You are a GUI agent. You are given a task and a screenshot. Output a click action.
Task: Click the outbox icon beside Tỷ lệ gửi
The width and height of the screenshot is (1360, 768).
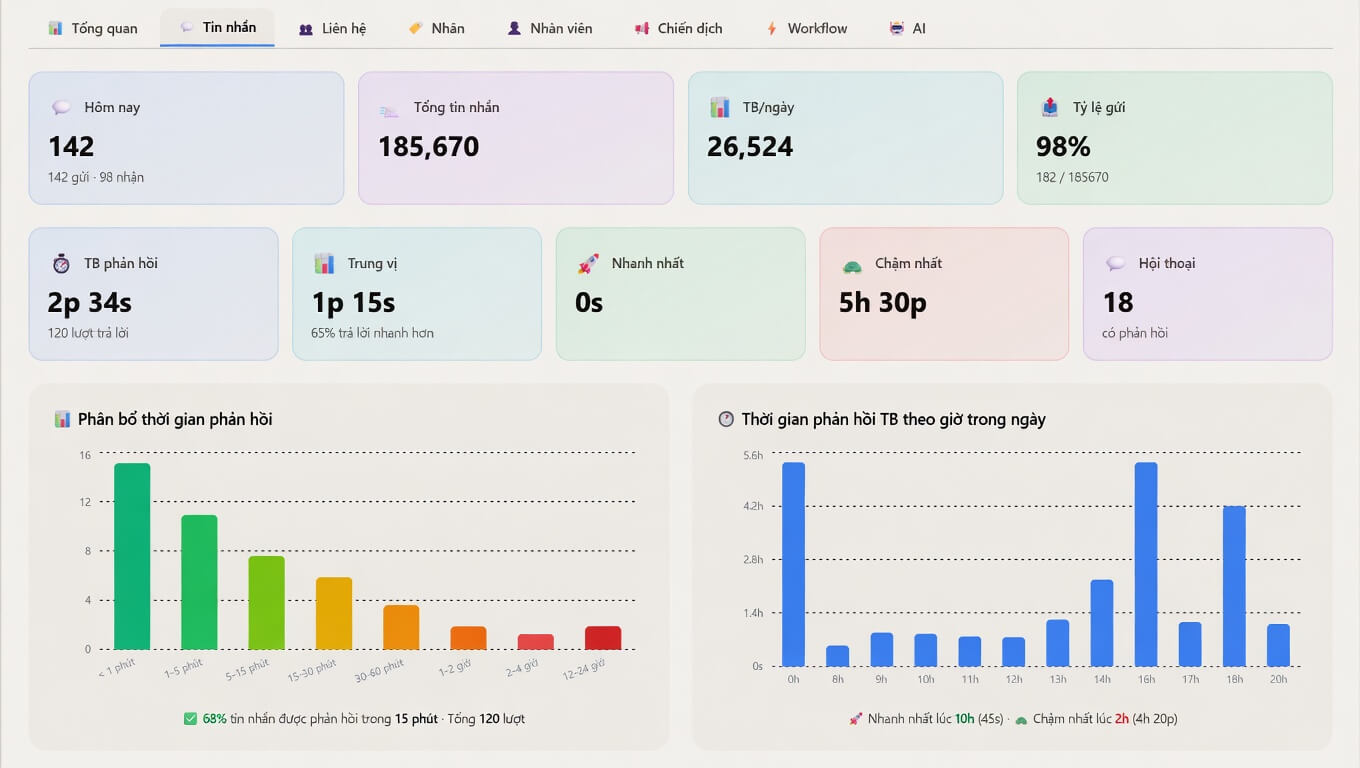pyautogui.click(x=1050, y=107)
